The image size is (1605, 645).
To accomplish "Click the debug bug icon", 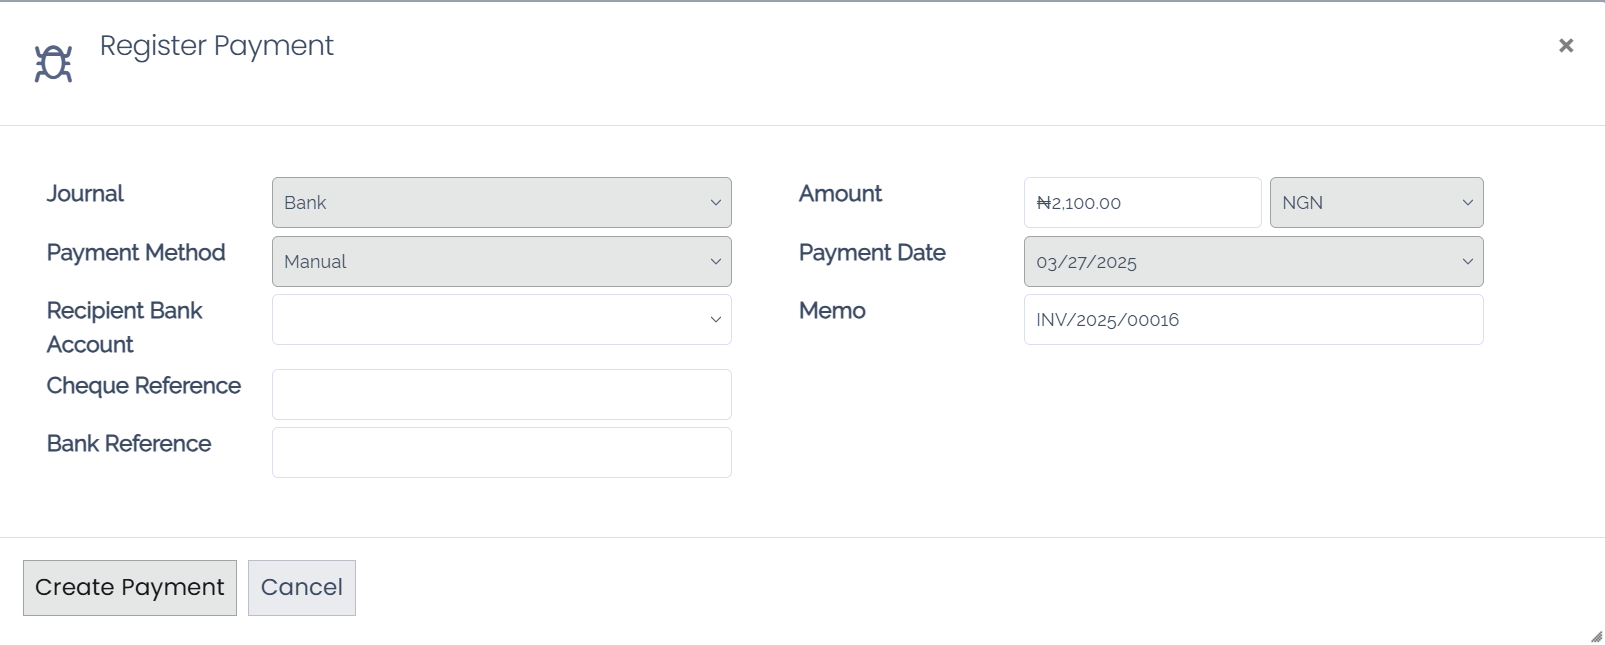I will pos(53,63).
